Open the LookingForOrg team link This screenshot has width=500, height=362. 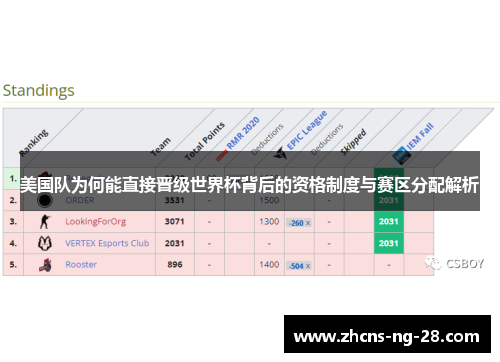[x=96, y=222]
